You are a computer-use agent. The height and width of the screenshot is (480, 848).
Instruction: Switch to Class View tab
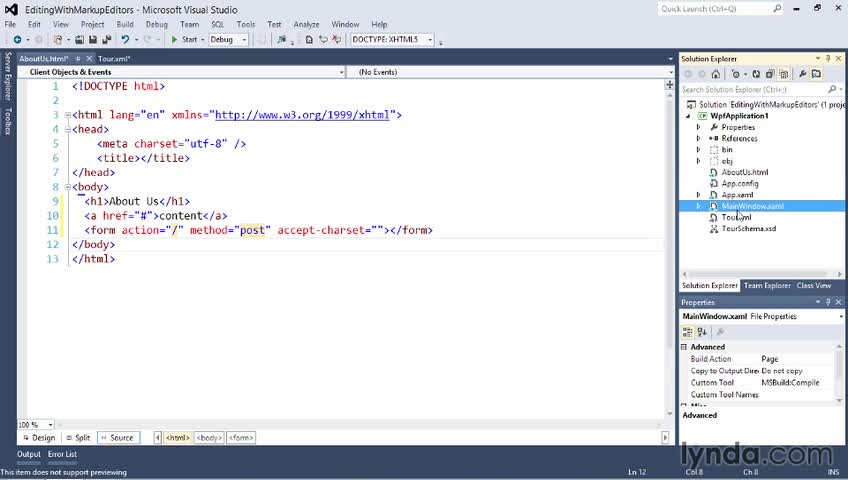[x=813, y=285]
